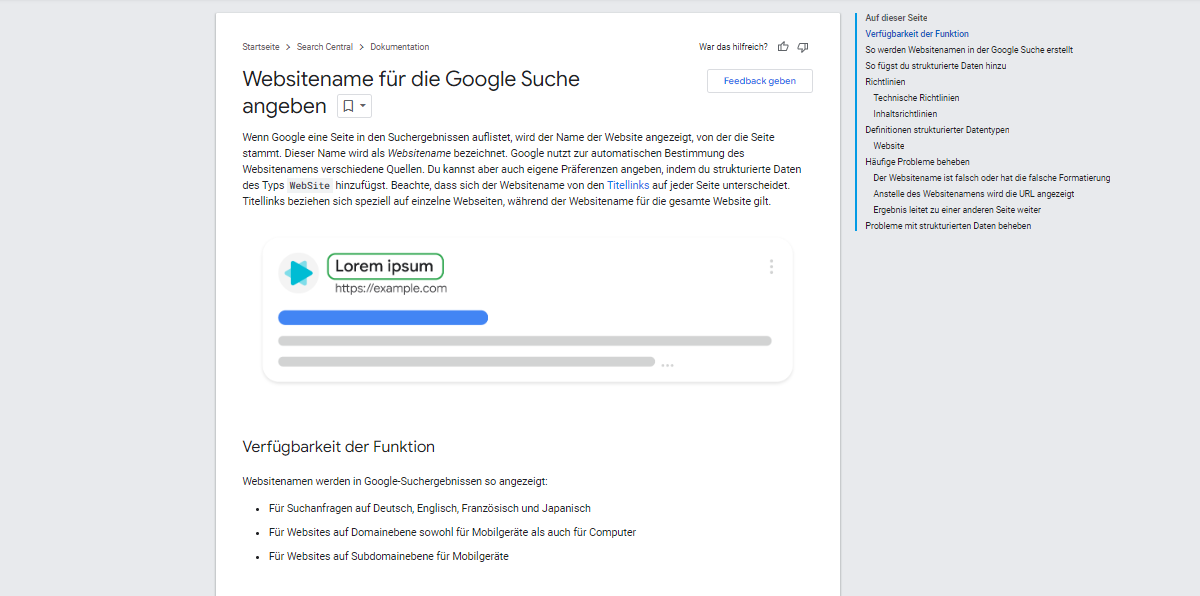Click the three-dot menu on the example result
The height and width of the screenshot is (596, 1200).
point(771,266)
